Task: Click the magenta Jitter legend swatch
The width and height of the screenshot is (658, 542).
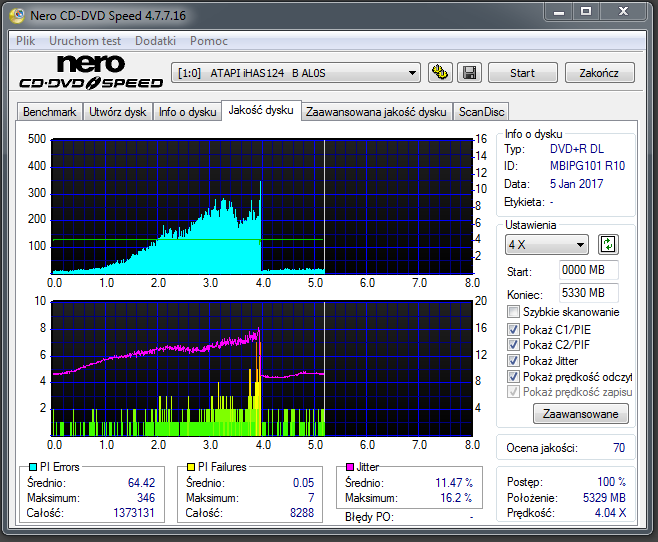Action: 350,467
